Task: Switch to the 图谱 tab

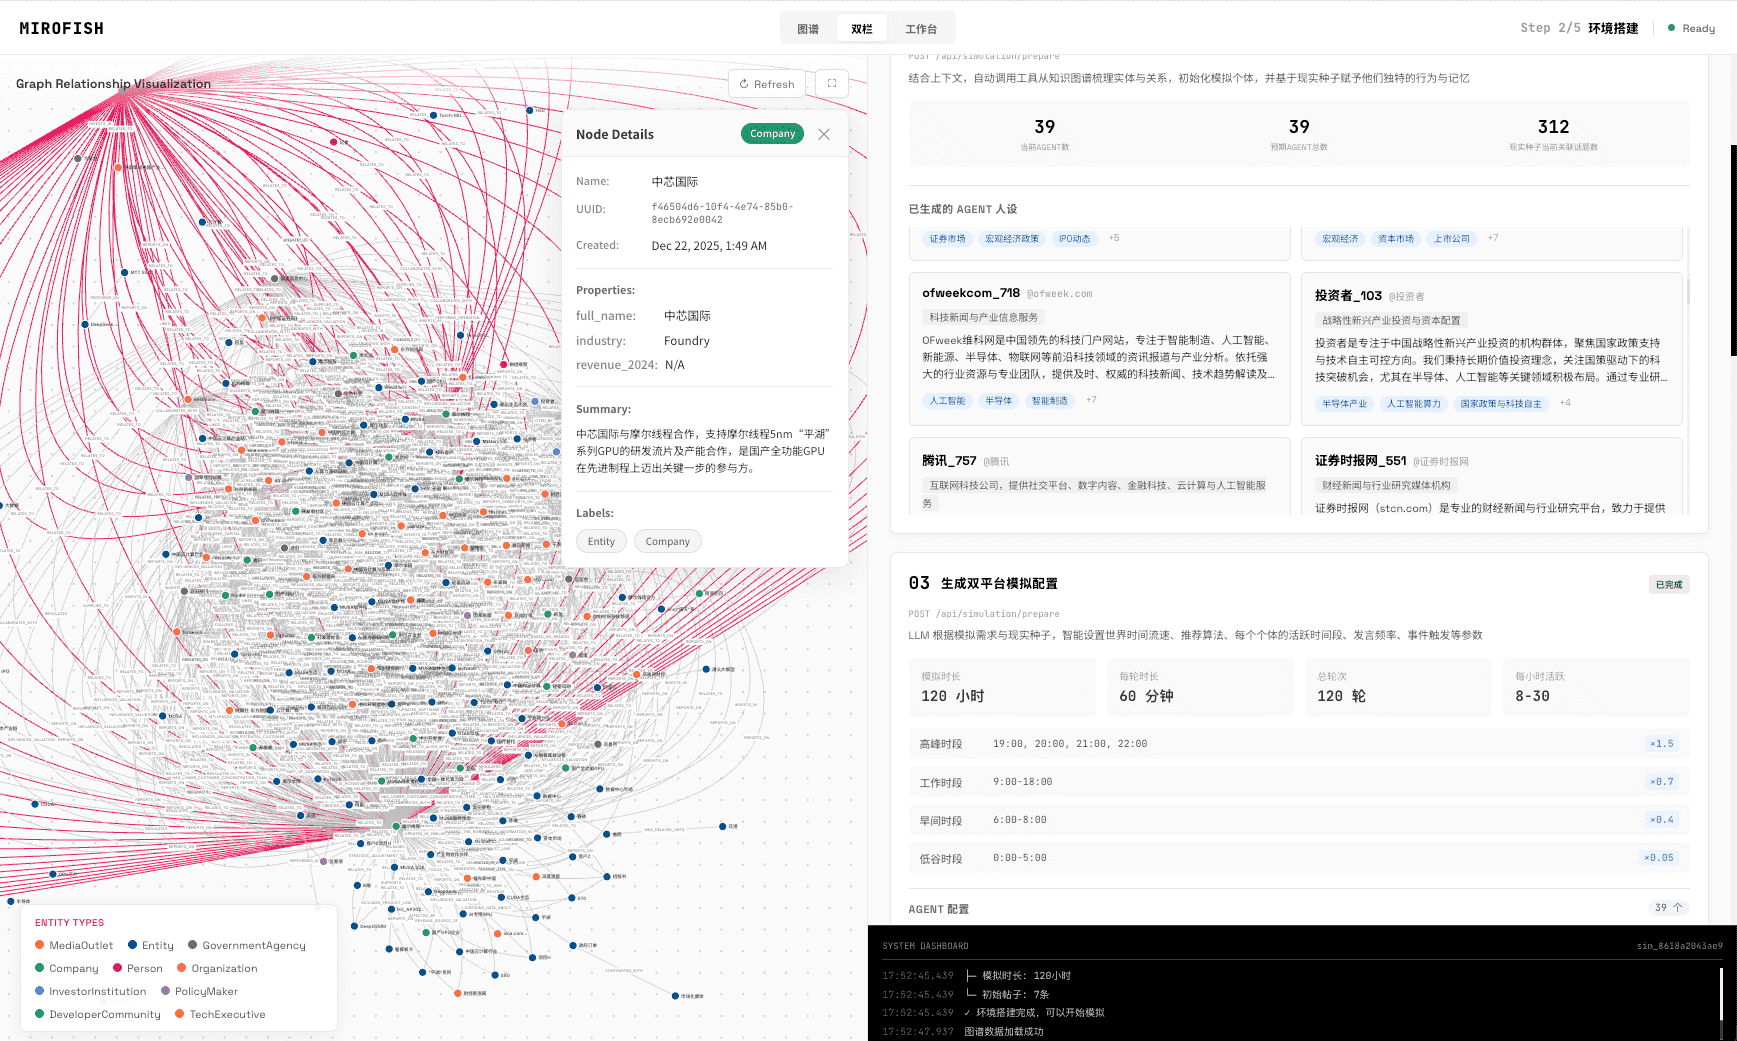Action: click(x=808, y=27)
